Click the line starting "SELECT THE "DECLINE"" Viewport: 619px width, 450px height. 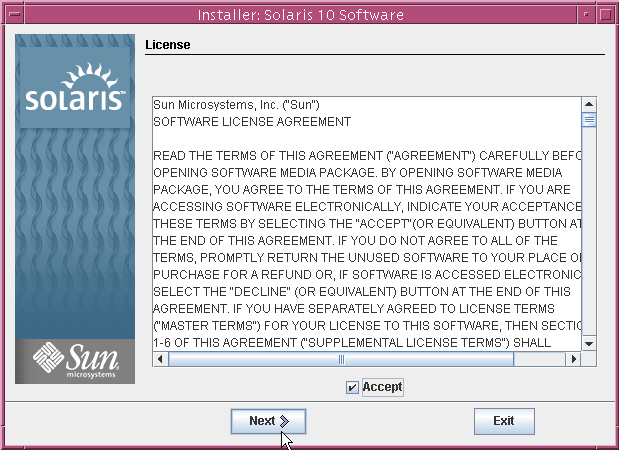click(x=362, y=292)
